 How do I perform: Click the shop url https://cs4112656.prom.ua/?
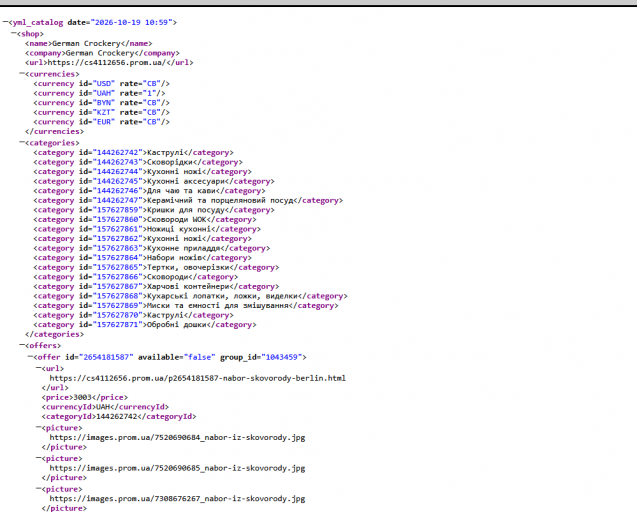pos(109,63)
